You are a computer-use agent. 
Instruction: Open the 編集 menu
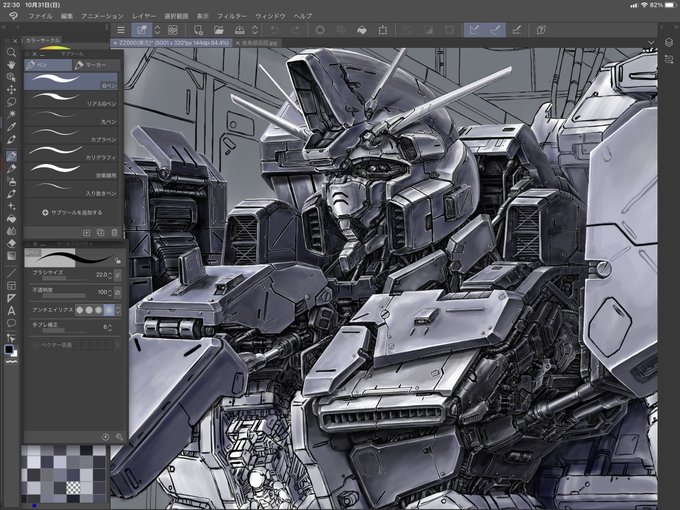tap(67, 16)
